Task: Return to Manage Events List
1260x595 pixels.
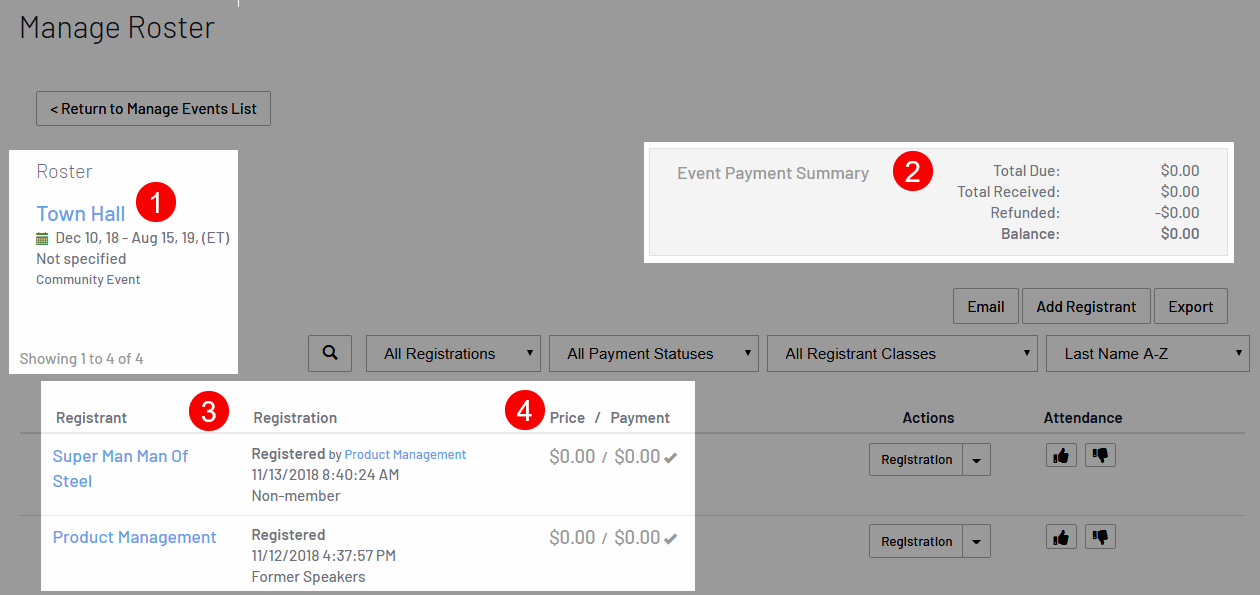Action: click(153, 109)
